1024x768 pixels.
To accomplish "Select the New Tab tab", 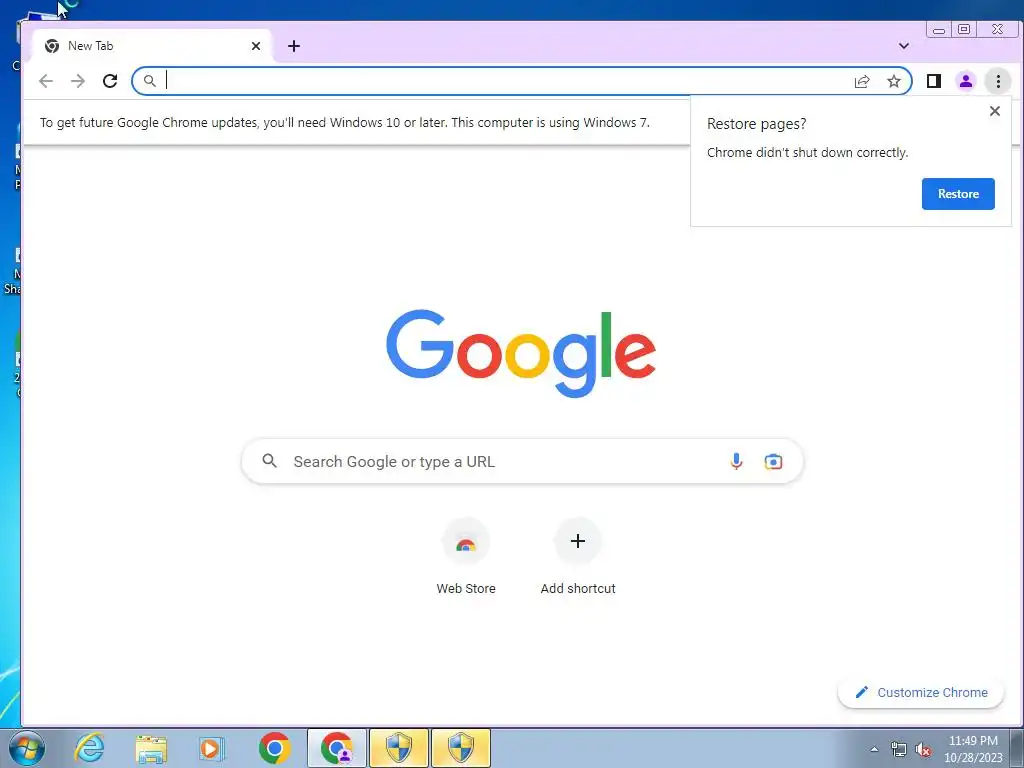I will tap(152, 46).
